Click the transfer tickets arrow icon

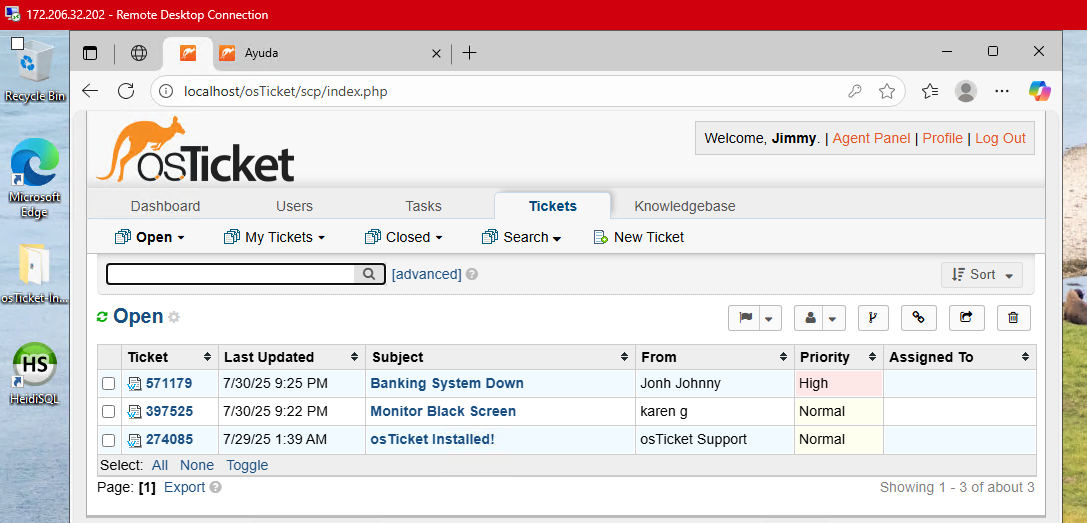pyautogui.click(x=966, y=318)
